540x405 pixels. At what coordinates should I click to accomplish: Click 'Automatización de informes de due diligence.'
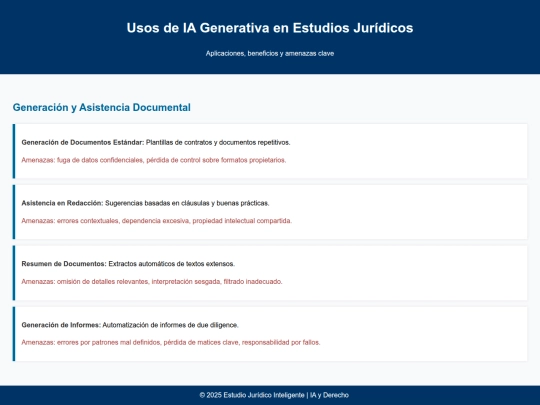pyautogui.click(x=170, y=325)
